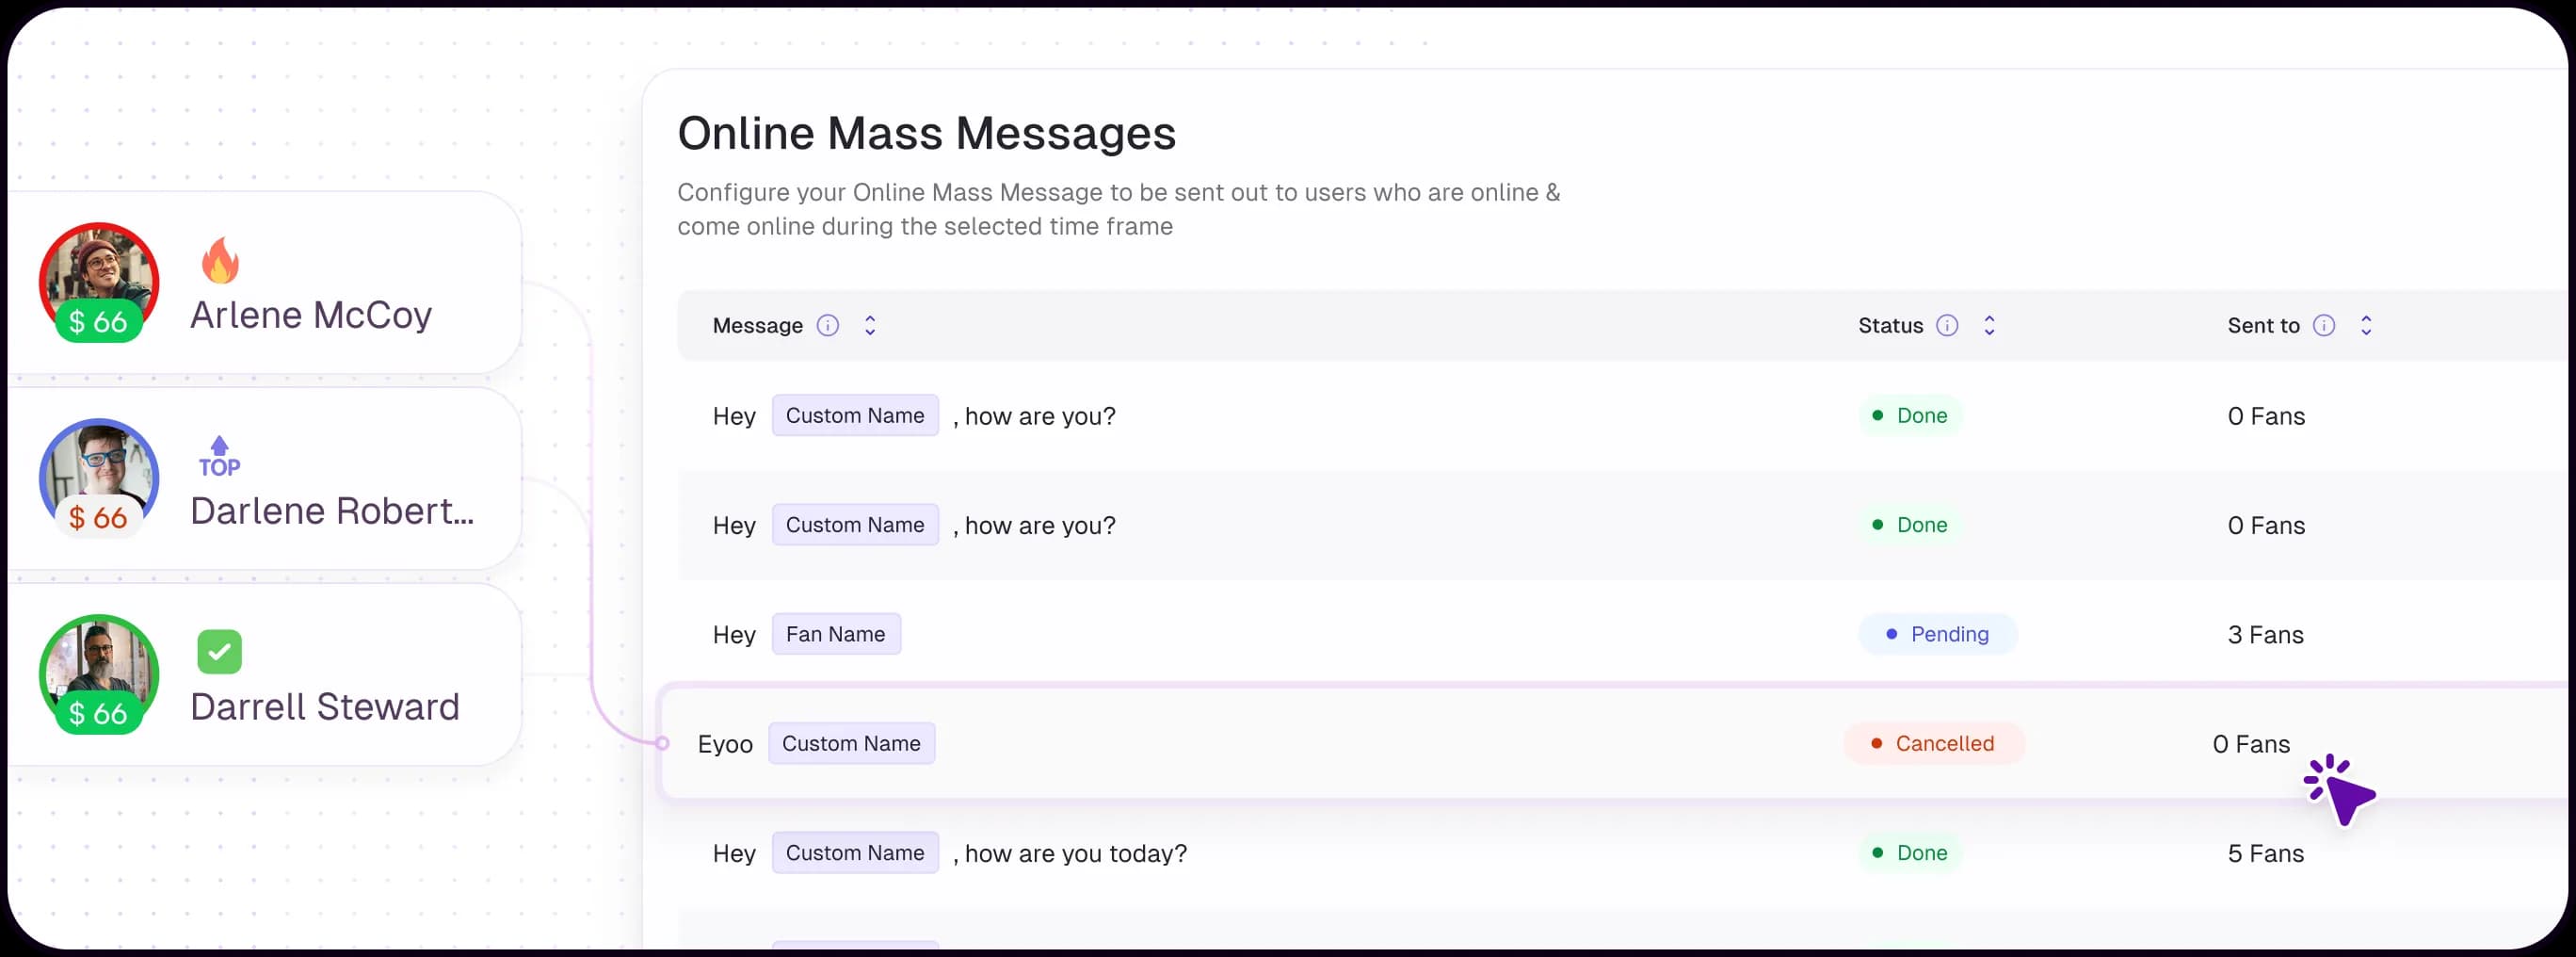Click Custom Name tag in second 'how are you?' row
2576x957 pixels.
pyautogui.click(x=855, y=524)
